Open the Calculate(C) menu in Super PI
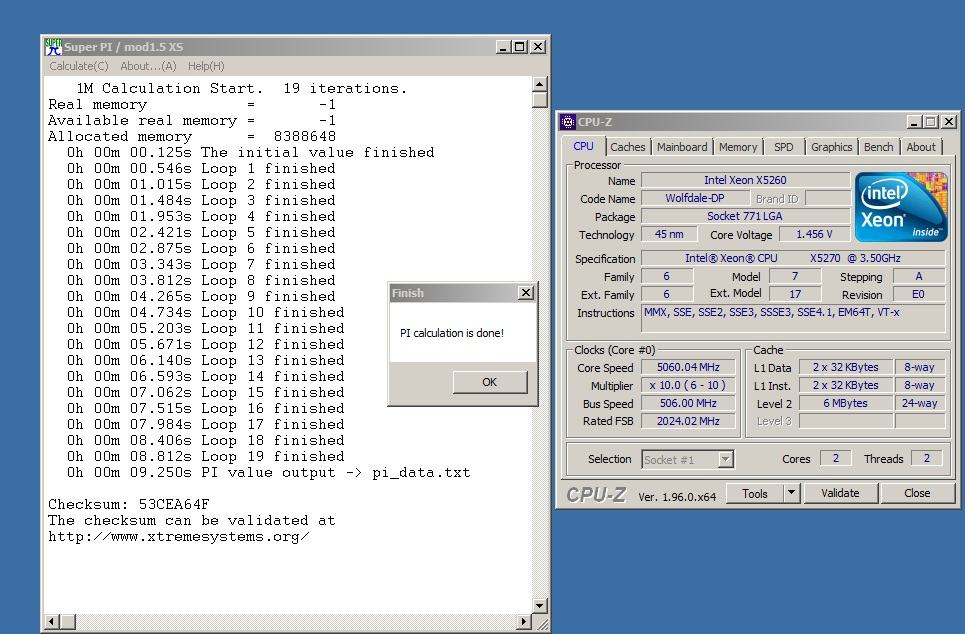The width and height of the screenshot is (965, 634). tap(79, 66)
